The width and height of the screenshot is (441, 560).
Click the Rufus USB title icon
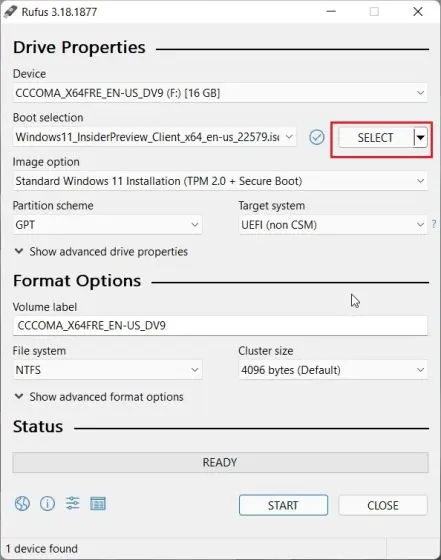coord(10,12)
